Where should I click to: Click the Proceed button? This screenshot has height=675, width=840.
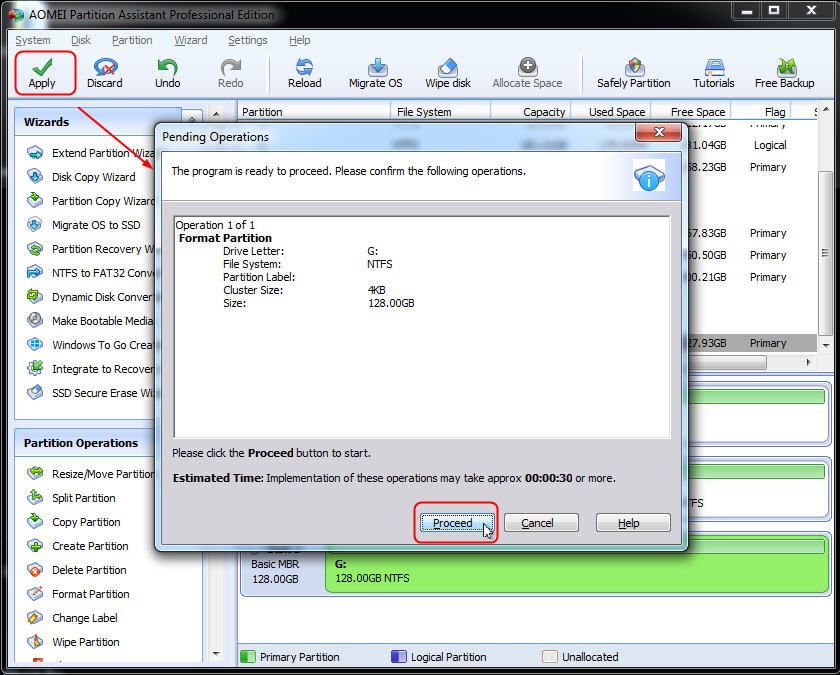tap(456, 523)
